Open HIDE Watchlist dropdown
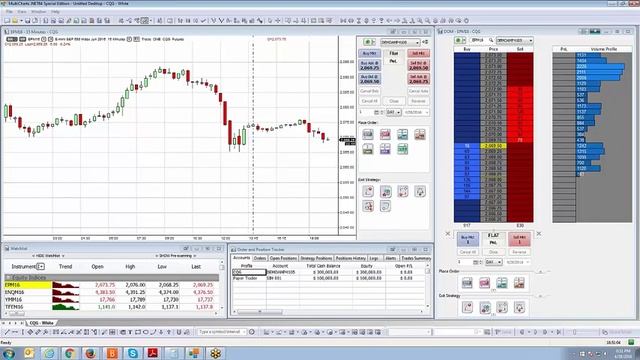Viewport: 640px width, 360px height. coord(49,256)
